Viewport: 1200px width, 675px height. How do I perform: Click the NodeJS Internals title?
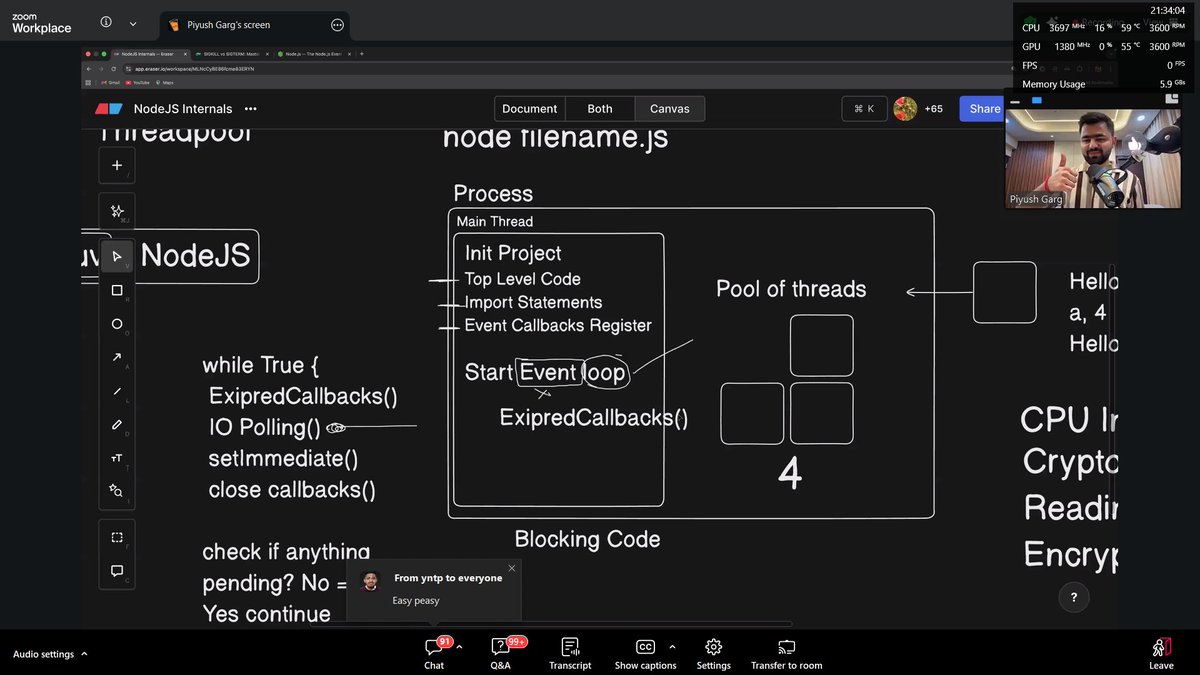coord(183,109)
